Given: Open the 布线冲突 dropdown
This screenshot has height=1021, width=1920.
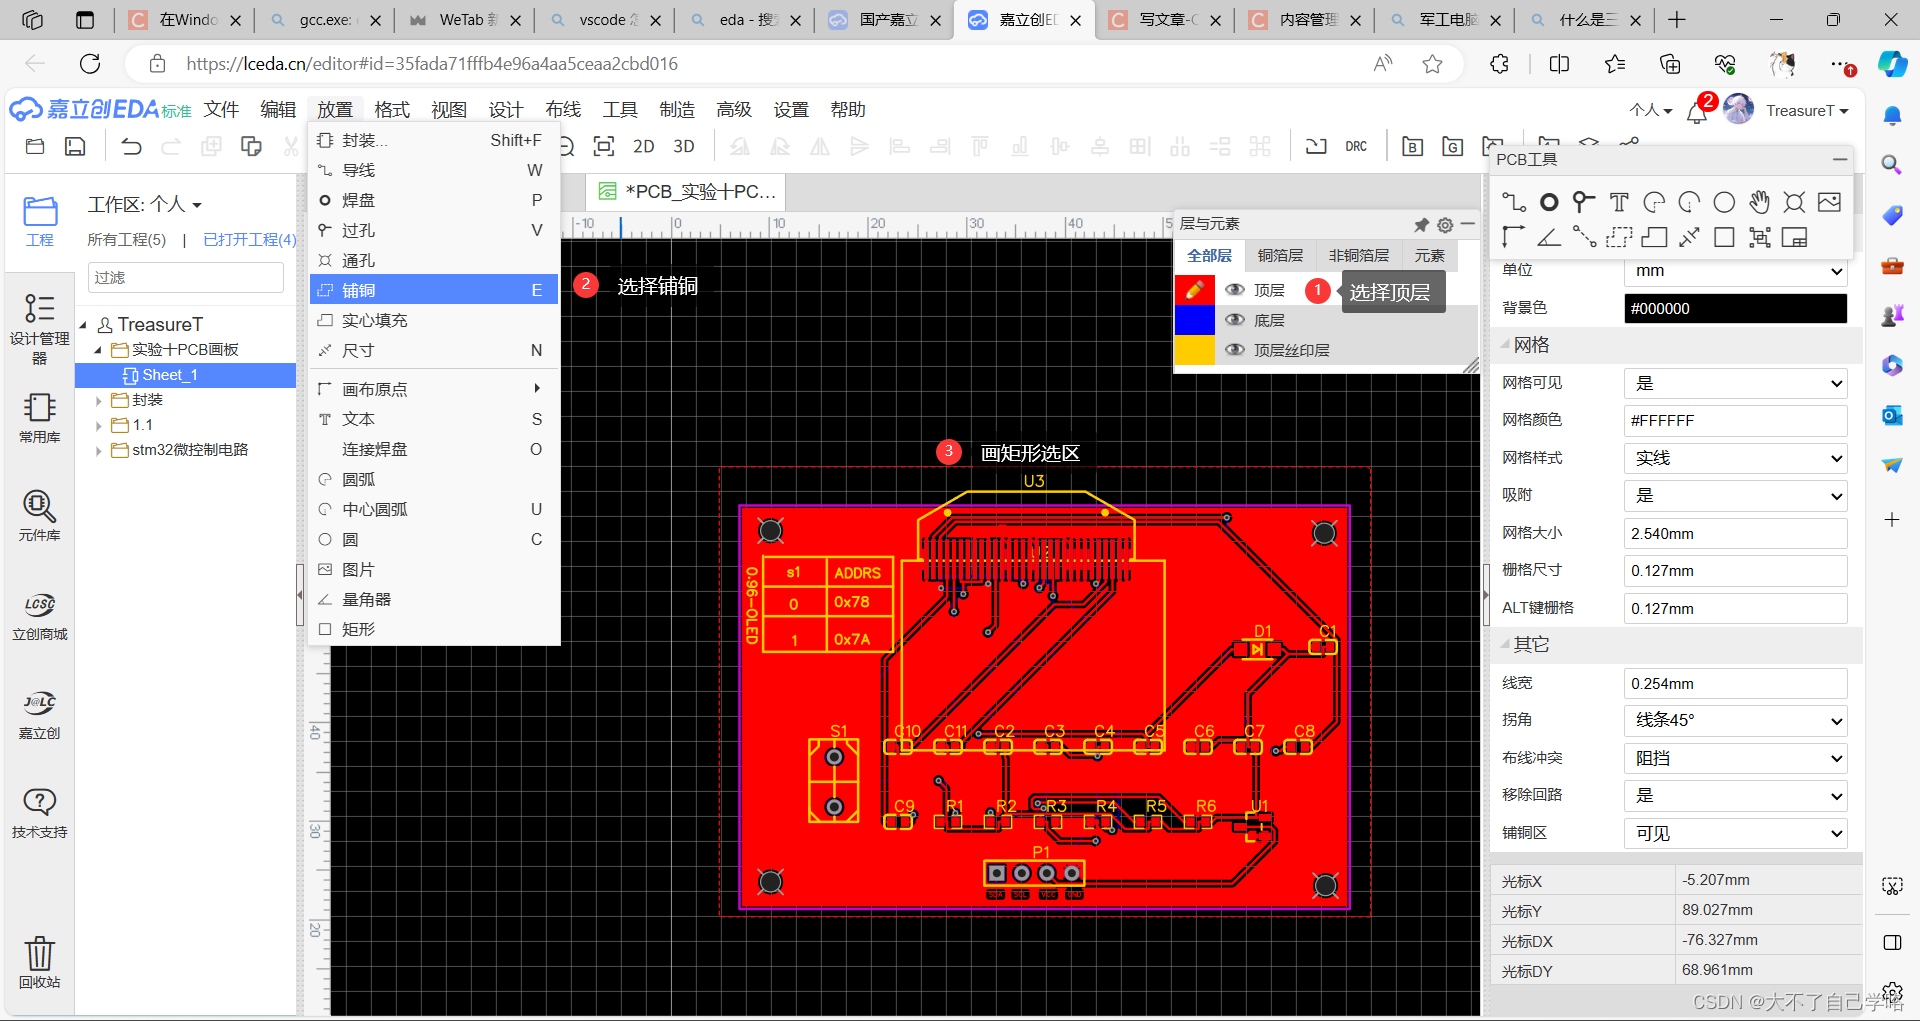Looking at the screenshot, I should tap(1735, 758).
